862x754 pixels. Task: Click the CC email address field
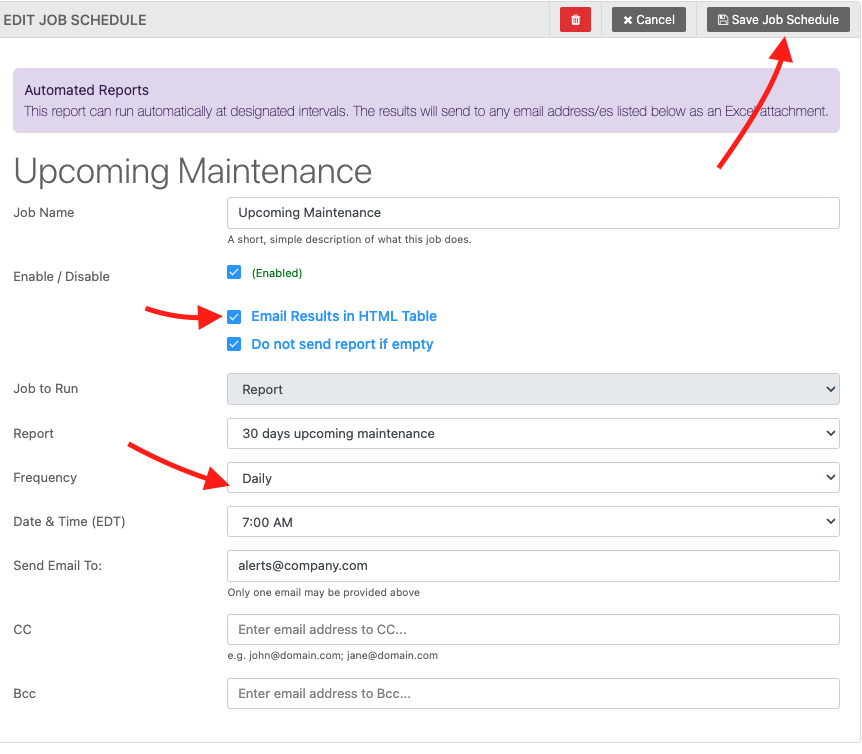[533, 629]
